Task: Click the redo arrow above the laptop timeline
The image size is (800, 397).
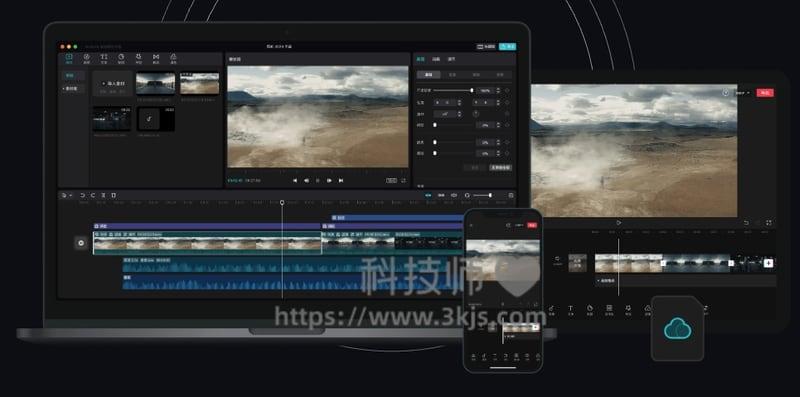Action: 93,195
